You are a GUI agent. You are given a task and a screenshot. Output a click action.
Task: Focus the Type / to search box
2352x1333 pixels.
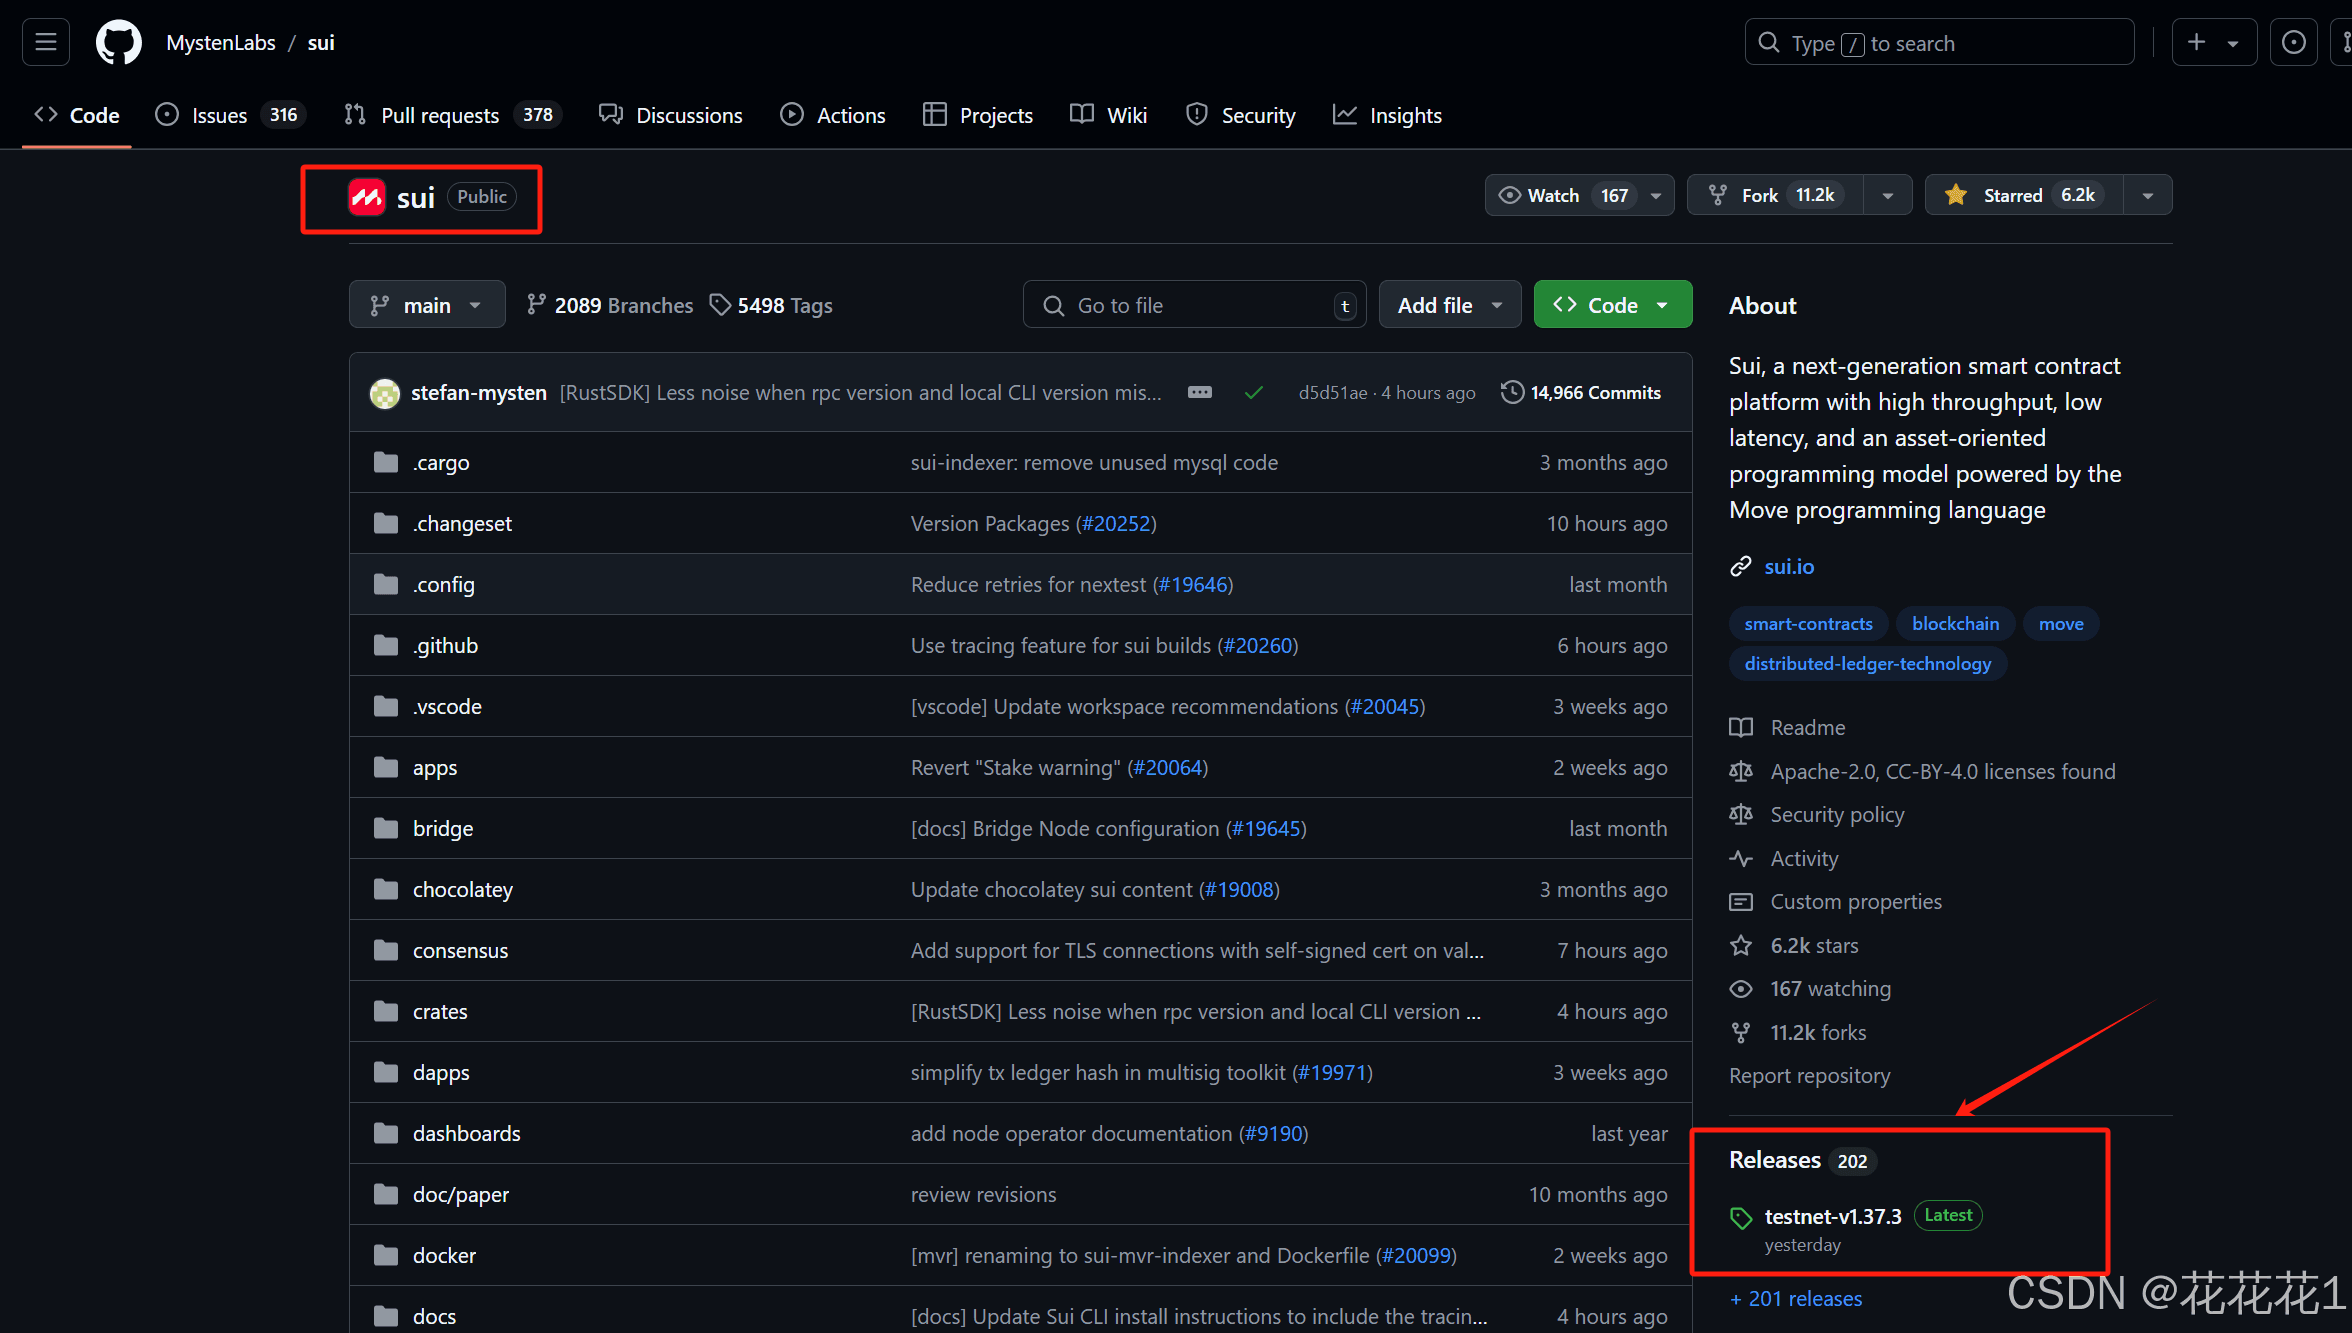click(1939, 42)
